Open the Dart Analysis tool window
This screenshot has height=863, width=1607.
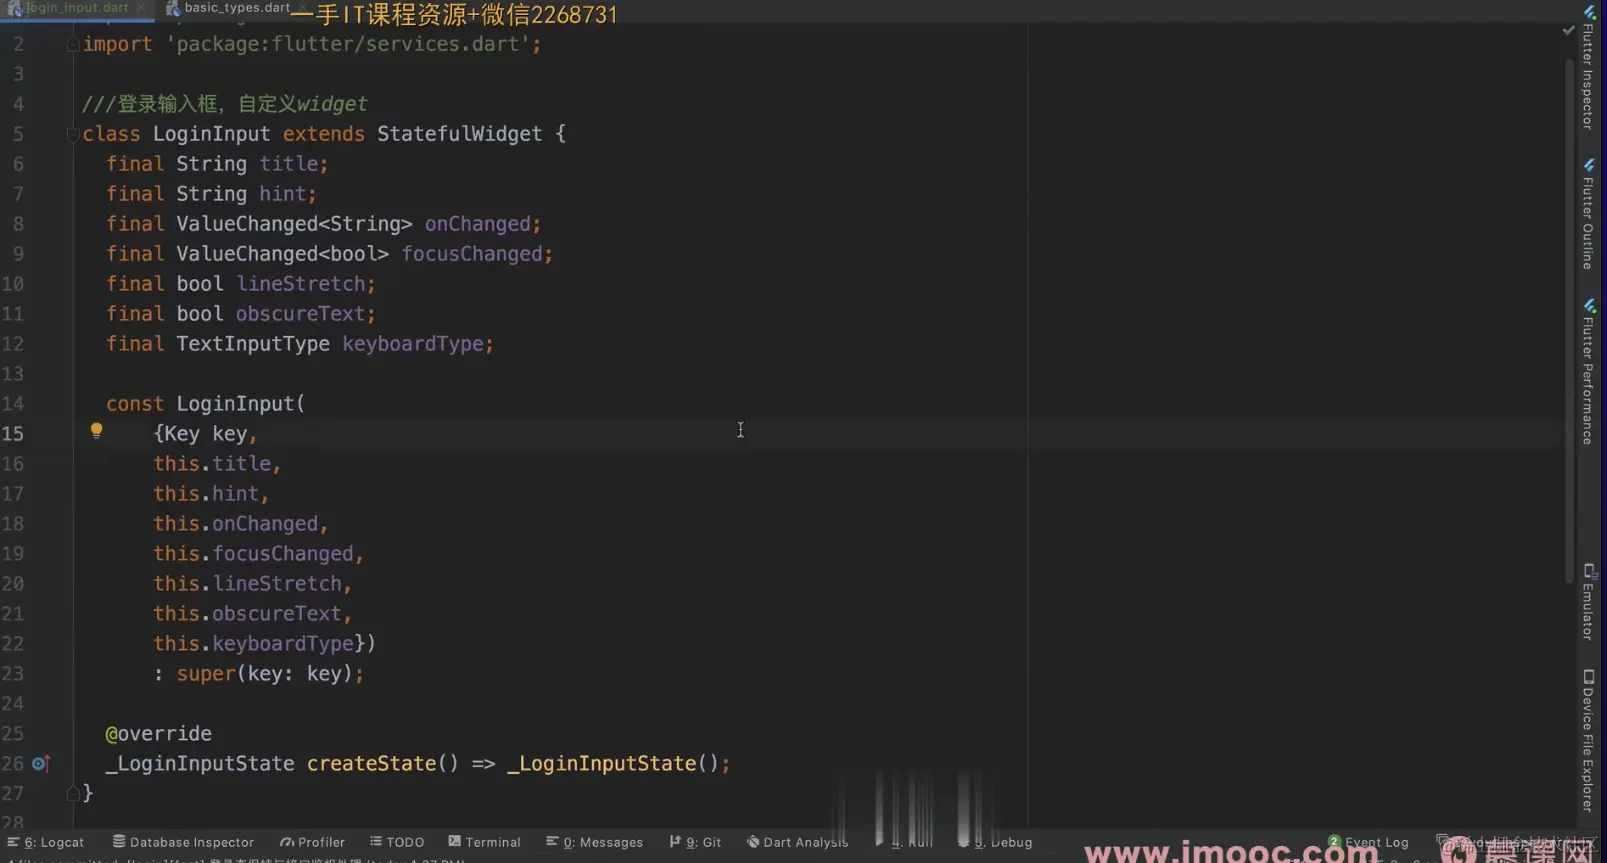pos(797,842)
